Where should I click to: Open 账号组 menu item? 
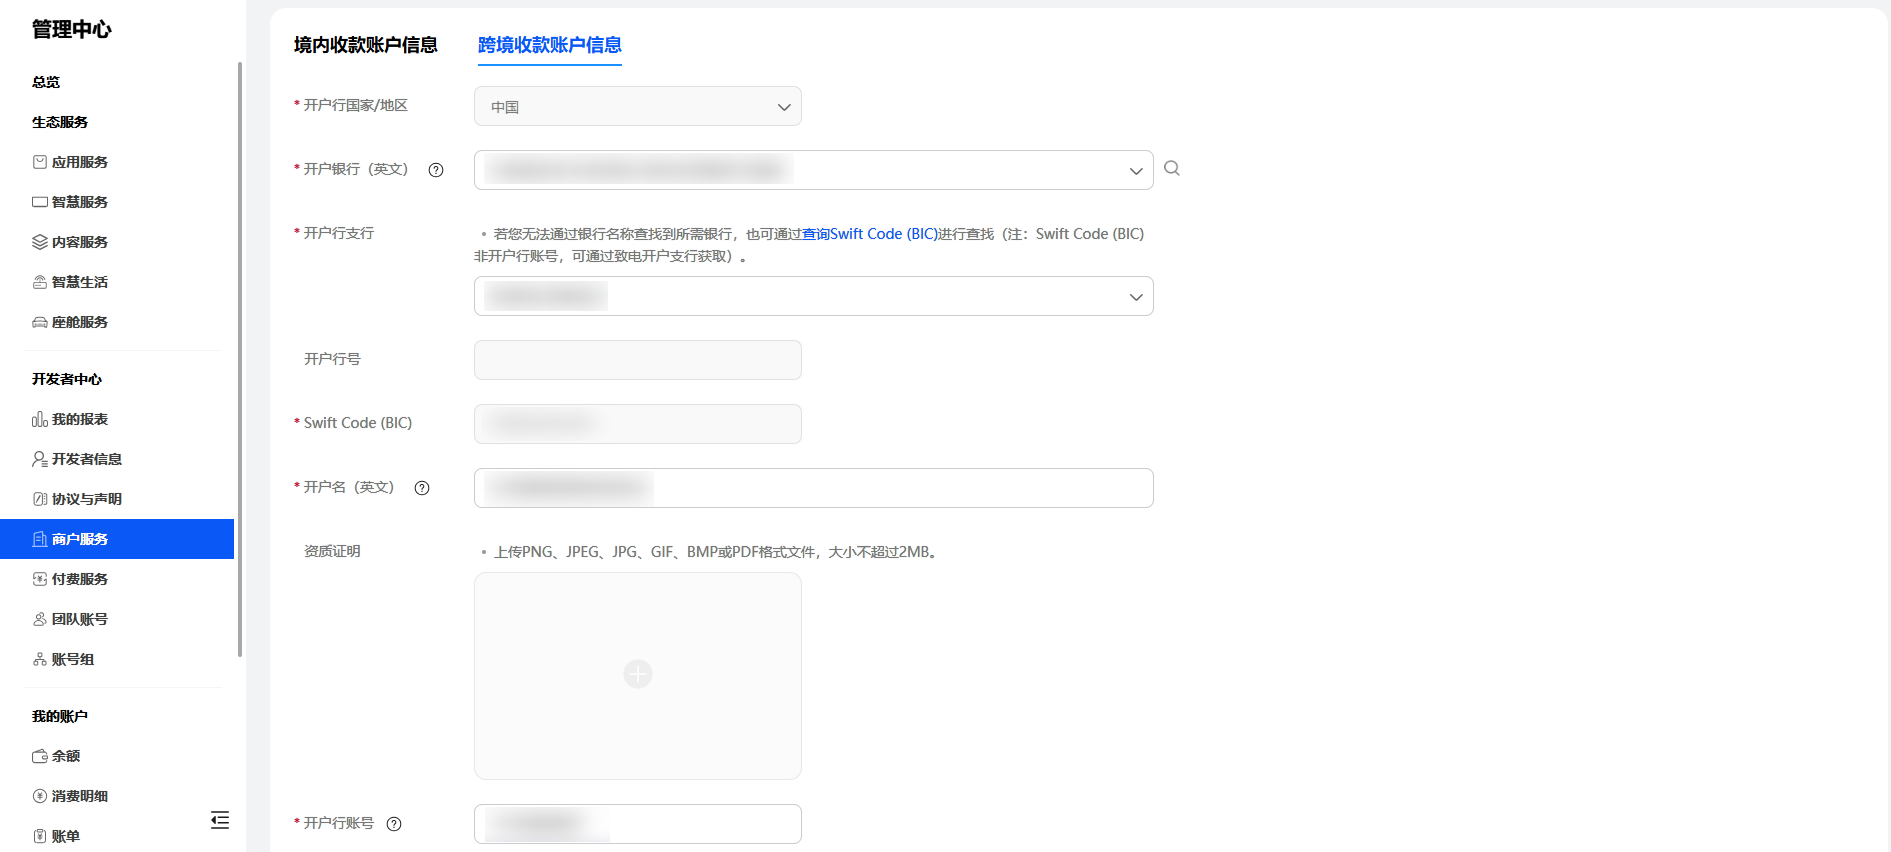[x=73, y=659]
